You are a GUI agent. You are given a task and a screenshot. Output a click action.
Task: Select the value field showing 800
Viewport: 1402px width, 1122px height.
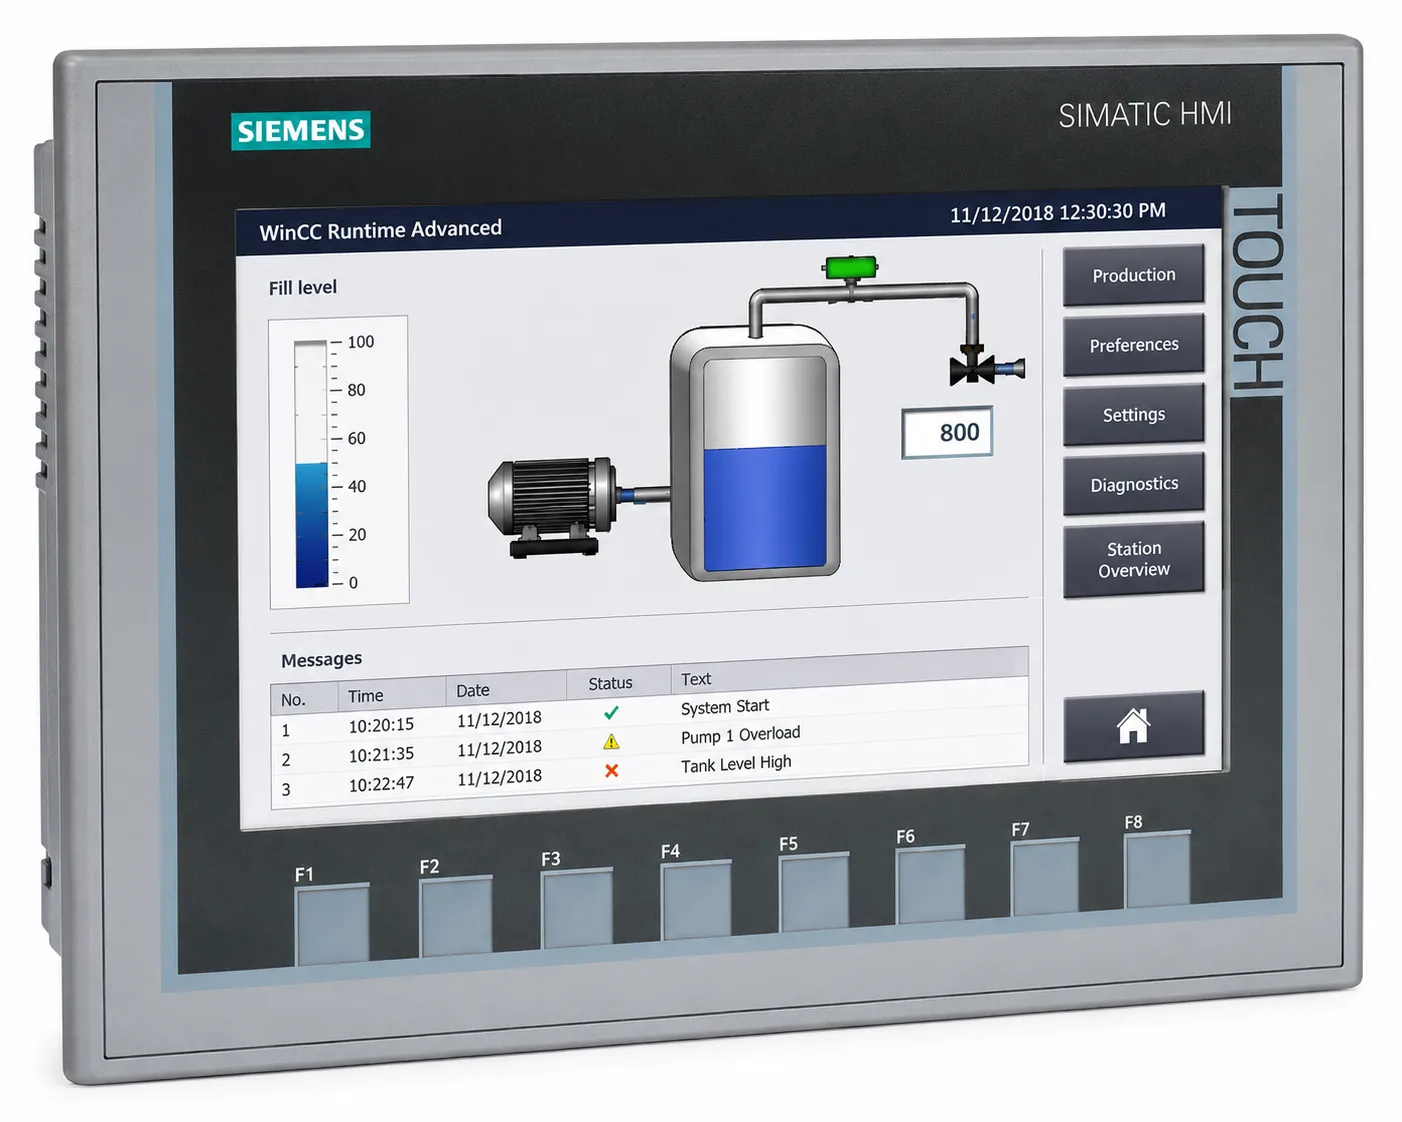947,432
